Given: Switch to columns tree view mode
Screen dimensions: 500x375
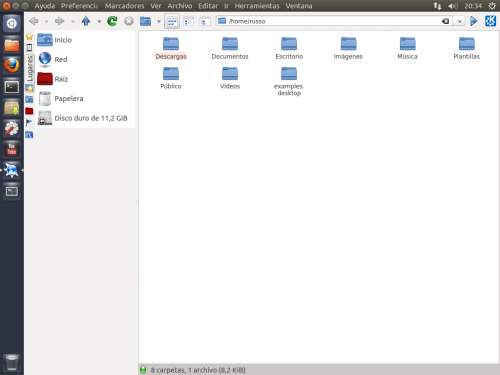Looking at the screenshot, I should point(204,22).
